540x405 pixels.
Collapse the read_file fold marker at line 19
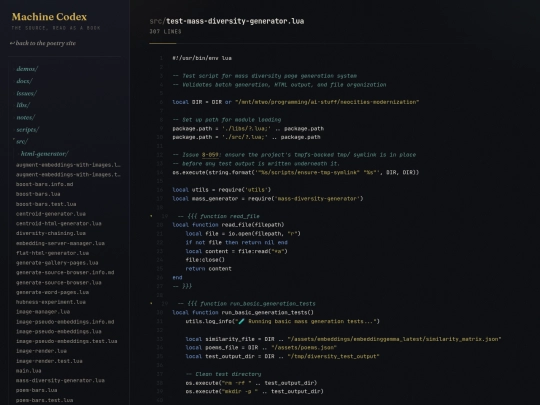click(151, 216)
